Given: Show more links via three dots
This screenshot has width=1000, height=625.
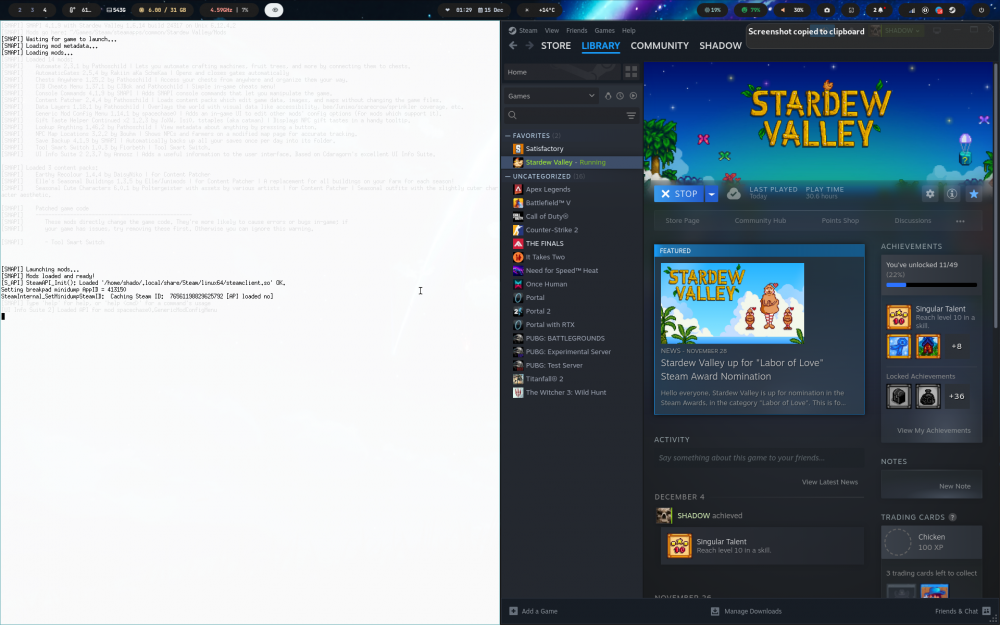Looking at the screenshot, I should click(x=960, y=221).
